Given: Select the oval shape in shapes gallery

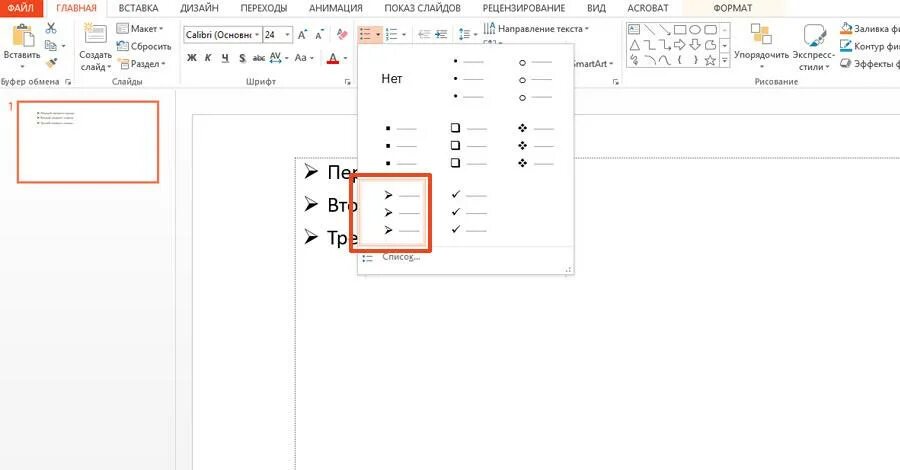Looking at the screenshot, I should click(x=695, y=29).
